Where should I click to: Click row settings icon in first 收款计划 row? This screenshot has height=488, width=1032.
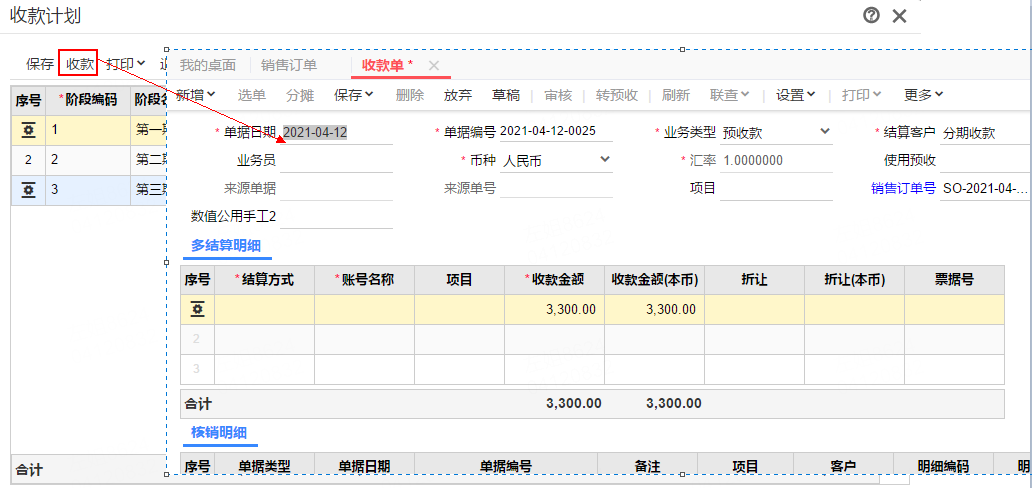click(28, 130)
